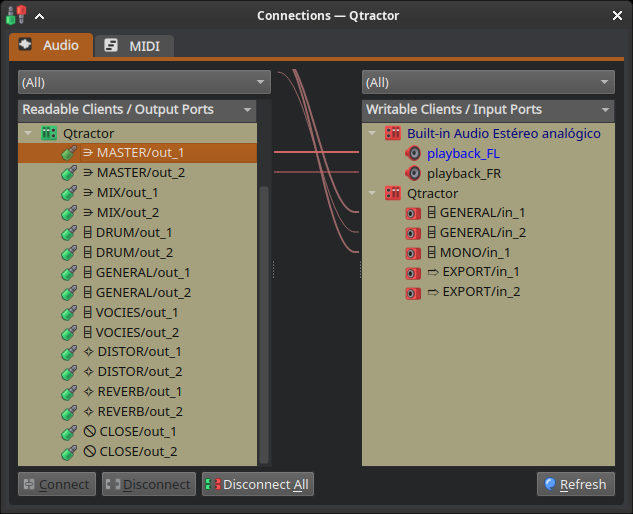This screenshot has width=633, height=514.
Task: Click the green Qtractor client icon in outputs
Action: click(x=49, y=133)
